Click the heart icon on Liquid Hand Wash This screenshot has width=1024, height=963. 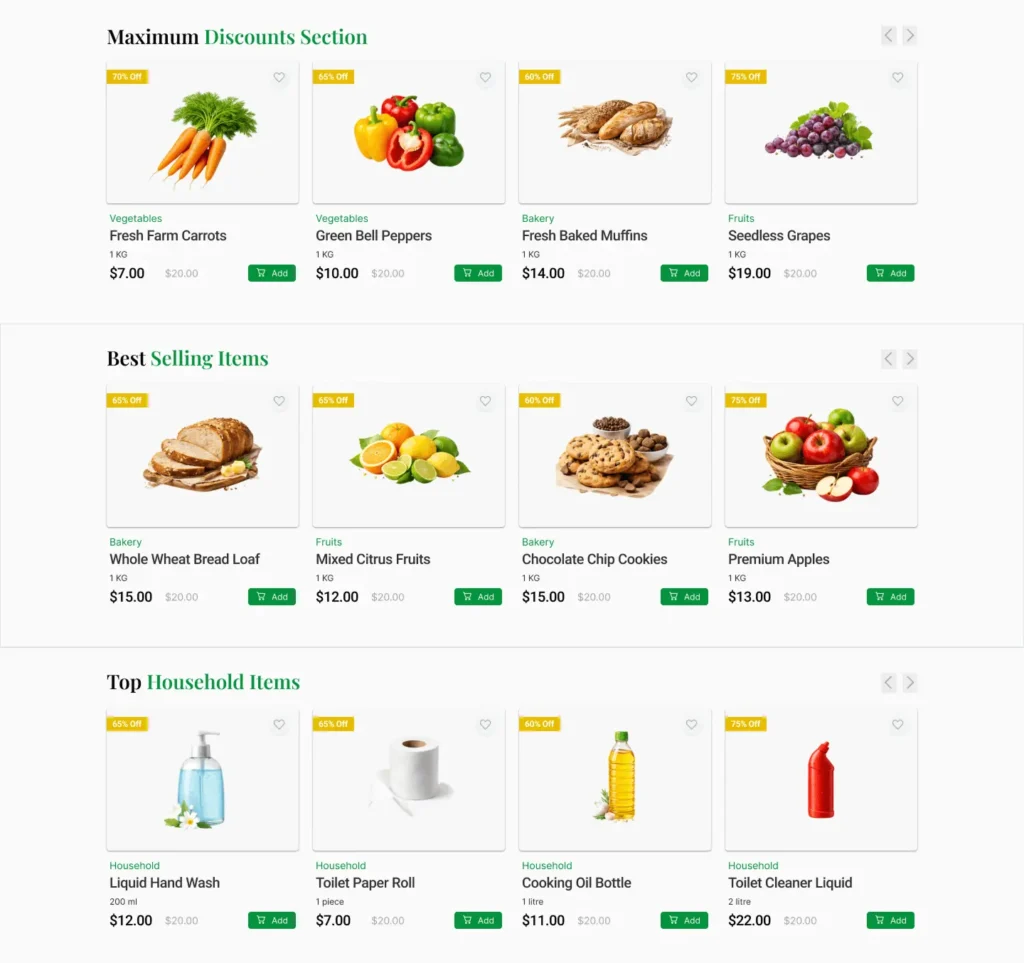tap(279, 725)
